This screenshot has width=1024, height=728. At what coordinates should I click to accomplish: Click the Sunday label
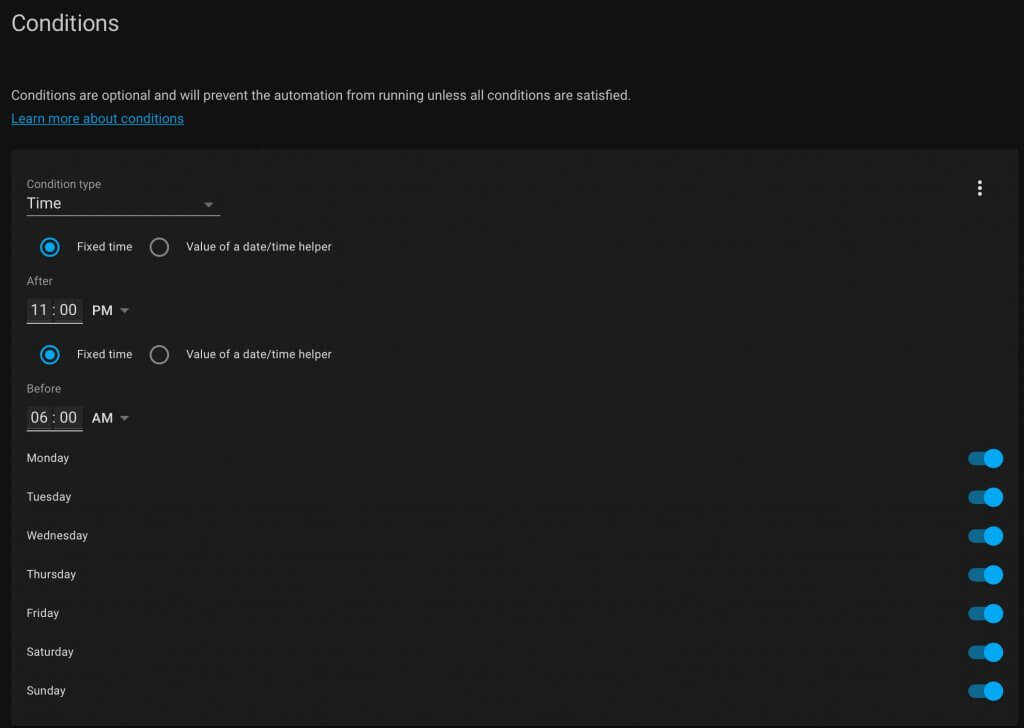coord(46,690)
